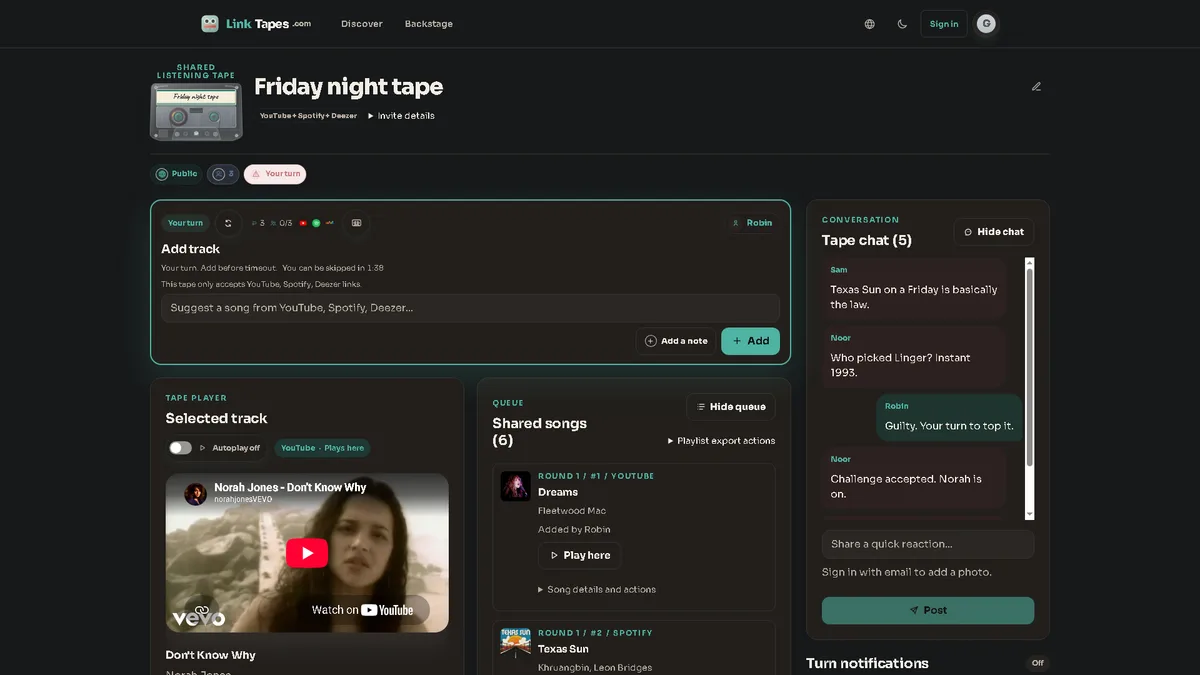The height and width of the screenshot is (675, 1200).
Task: Click the Dreams album cover thumbnail
Action: point(516,486)
